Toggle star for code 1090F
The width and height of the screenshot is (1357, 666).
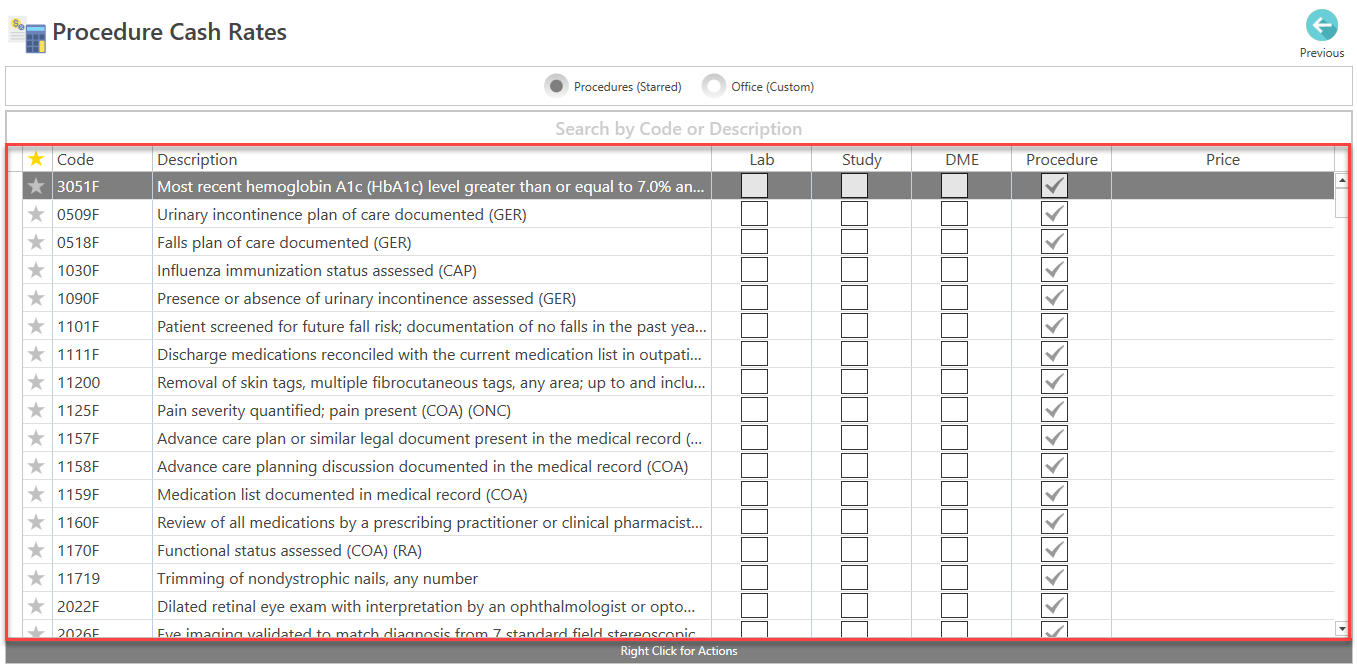37,298
